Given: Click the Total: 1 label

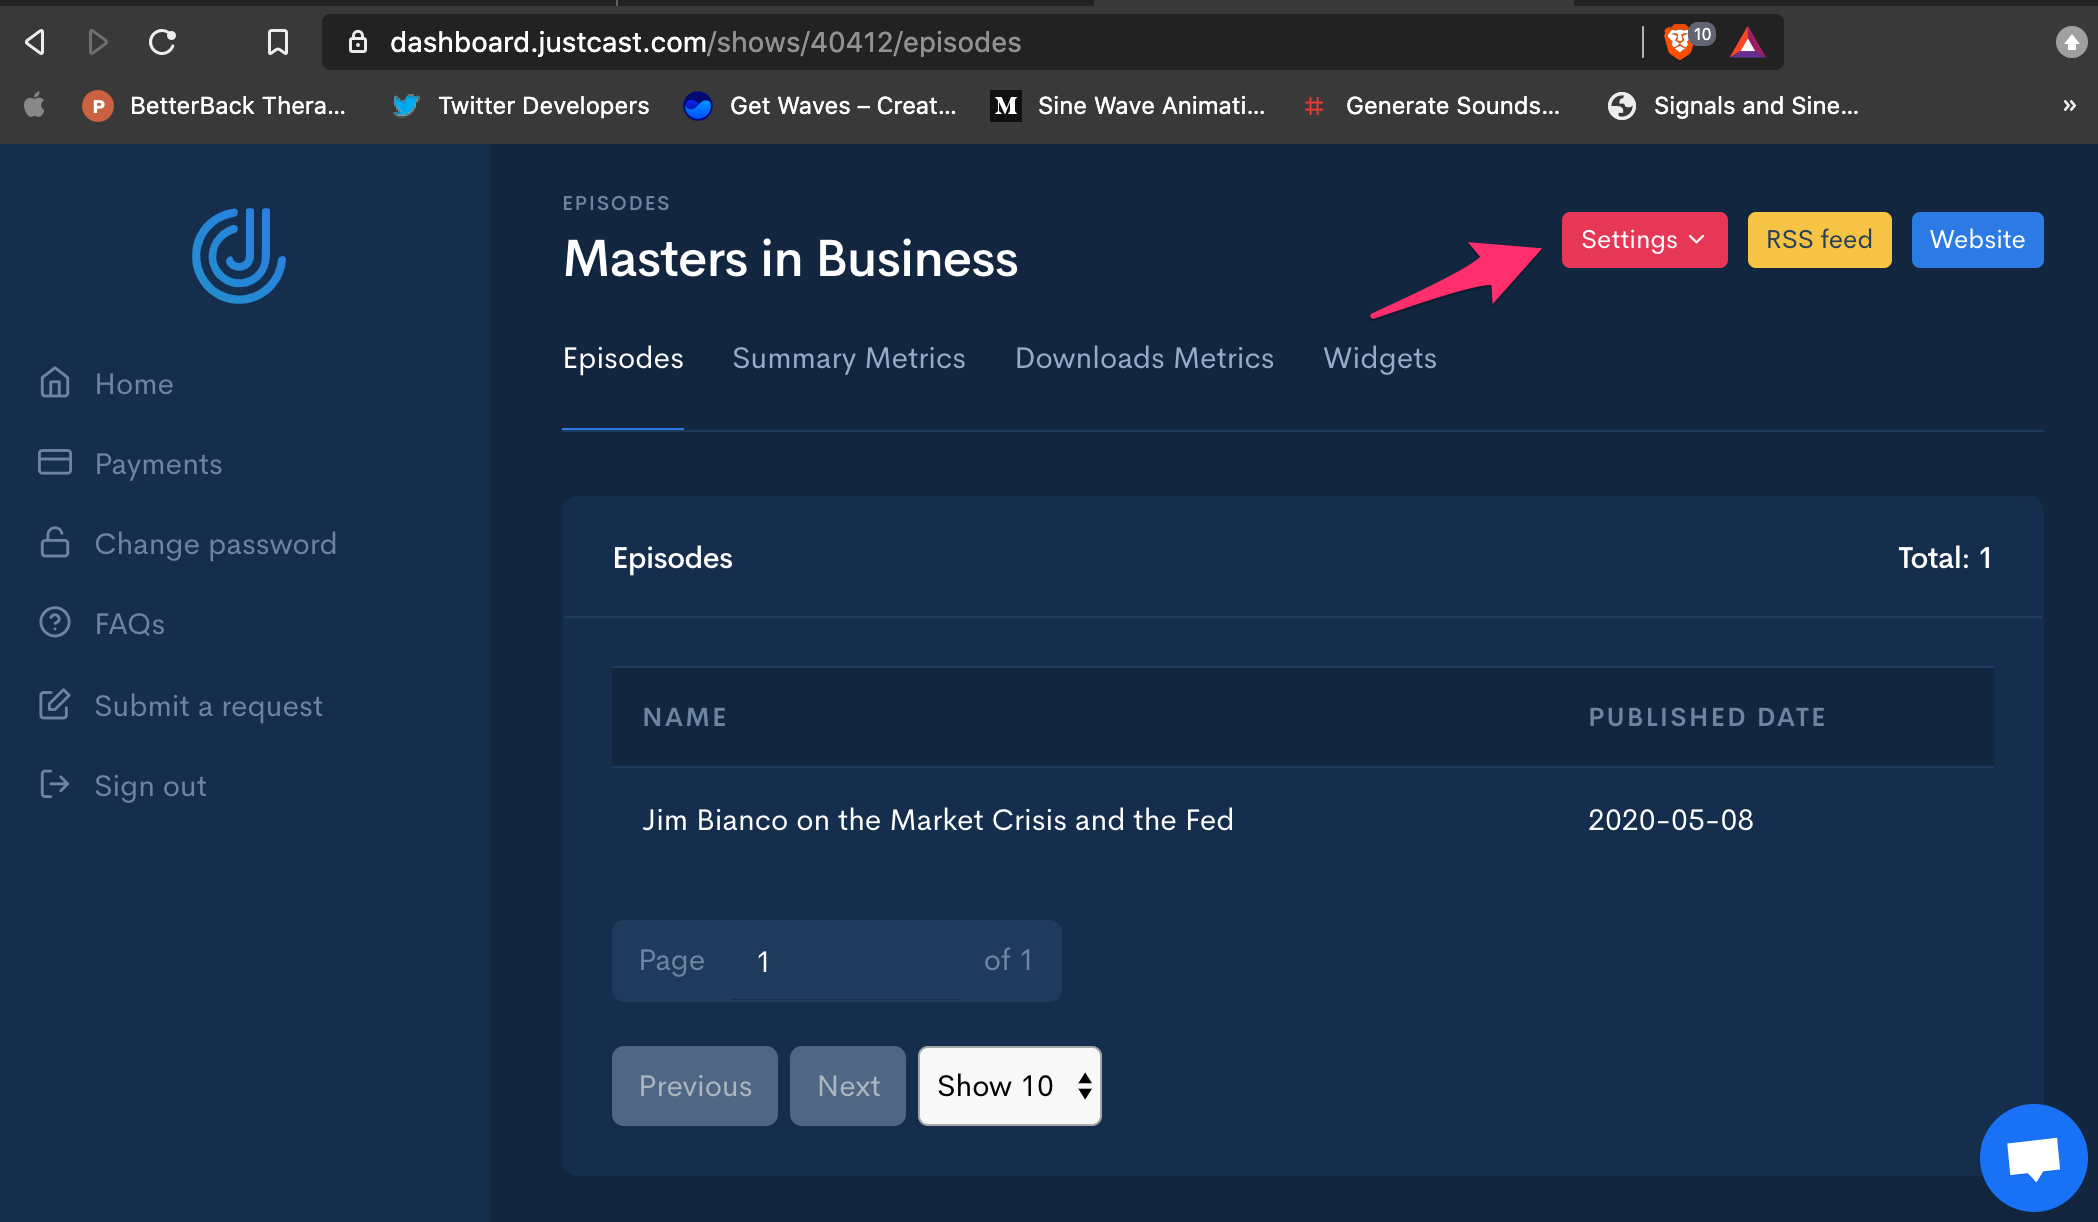Looking at the screenshot, I should coord(1945,558).
